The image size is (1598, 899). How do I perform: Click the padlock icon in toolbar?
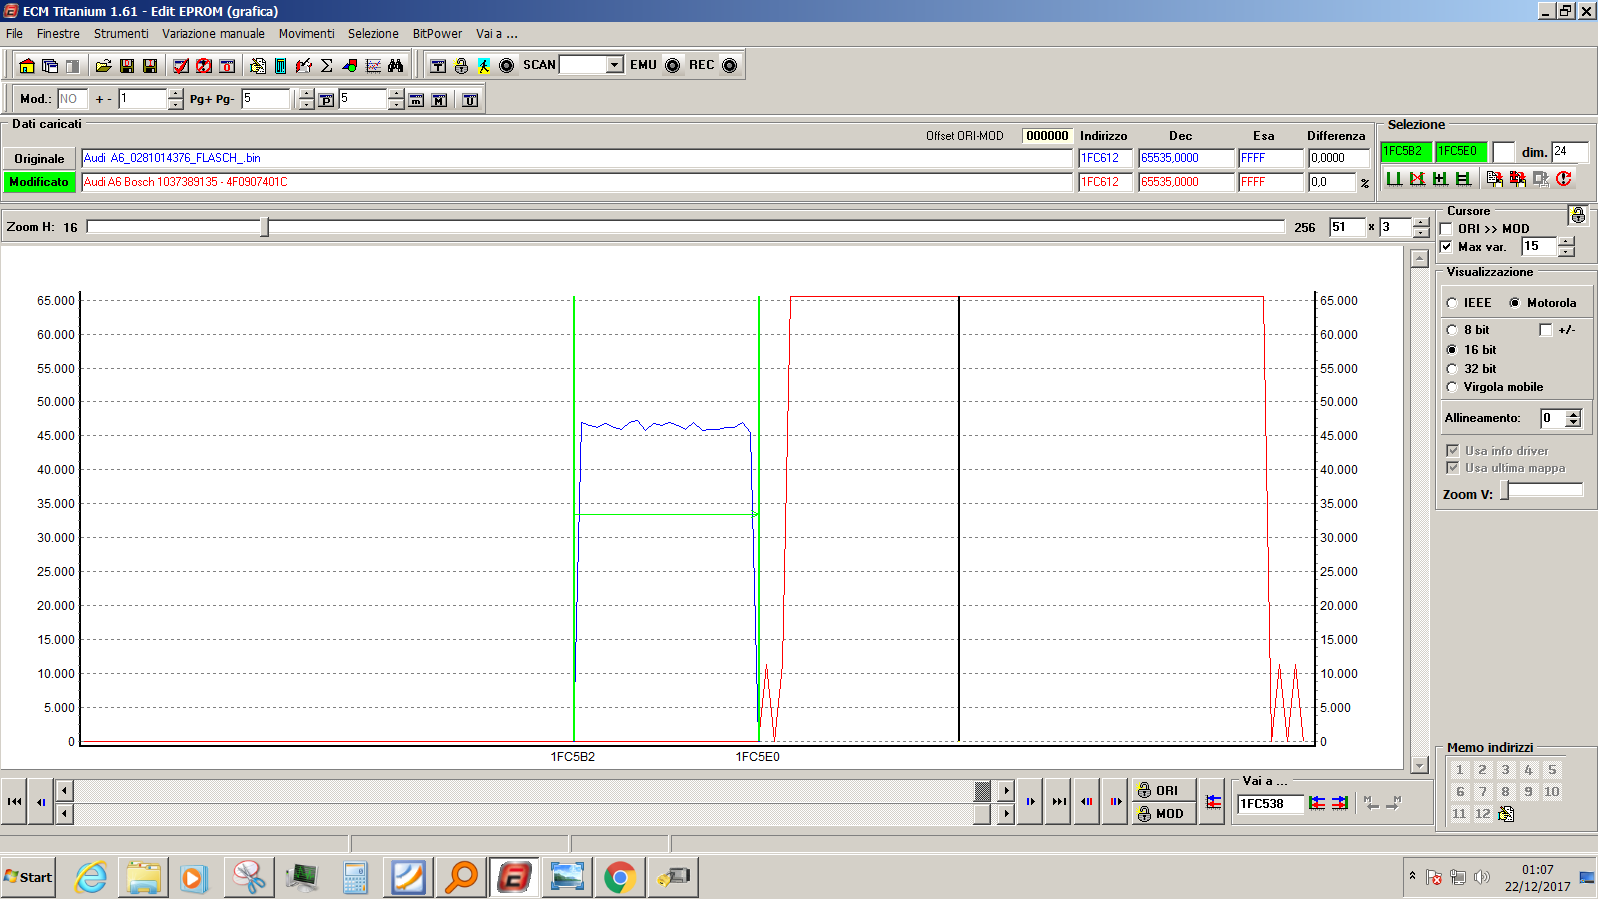(461, 66)
